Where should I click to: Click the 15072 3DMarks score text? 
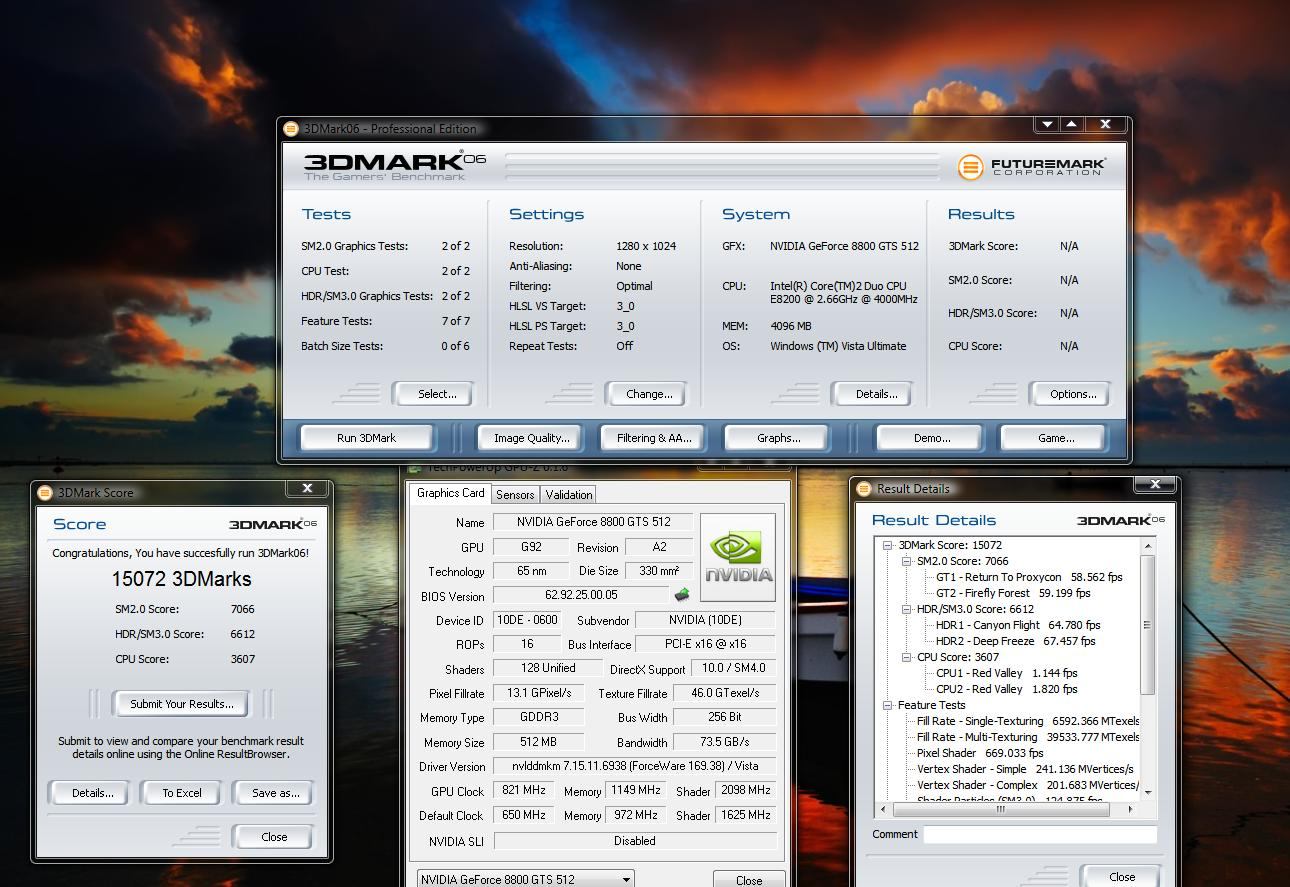tap(181, 579)
